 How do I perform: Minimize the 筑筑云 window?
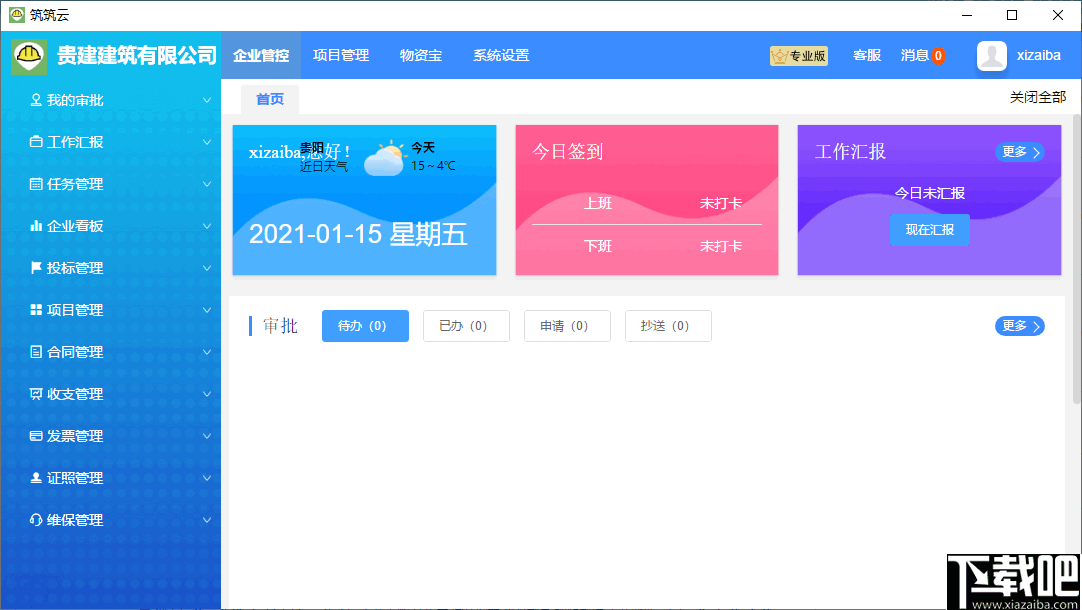click(x=967, y=15)
